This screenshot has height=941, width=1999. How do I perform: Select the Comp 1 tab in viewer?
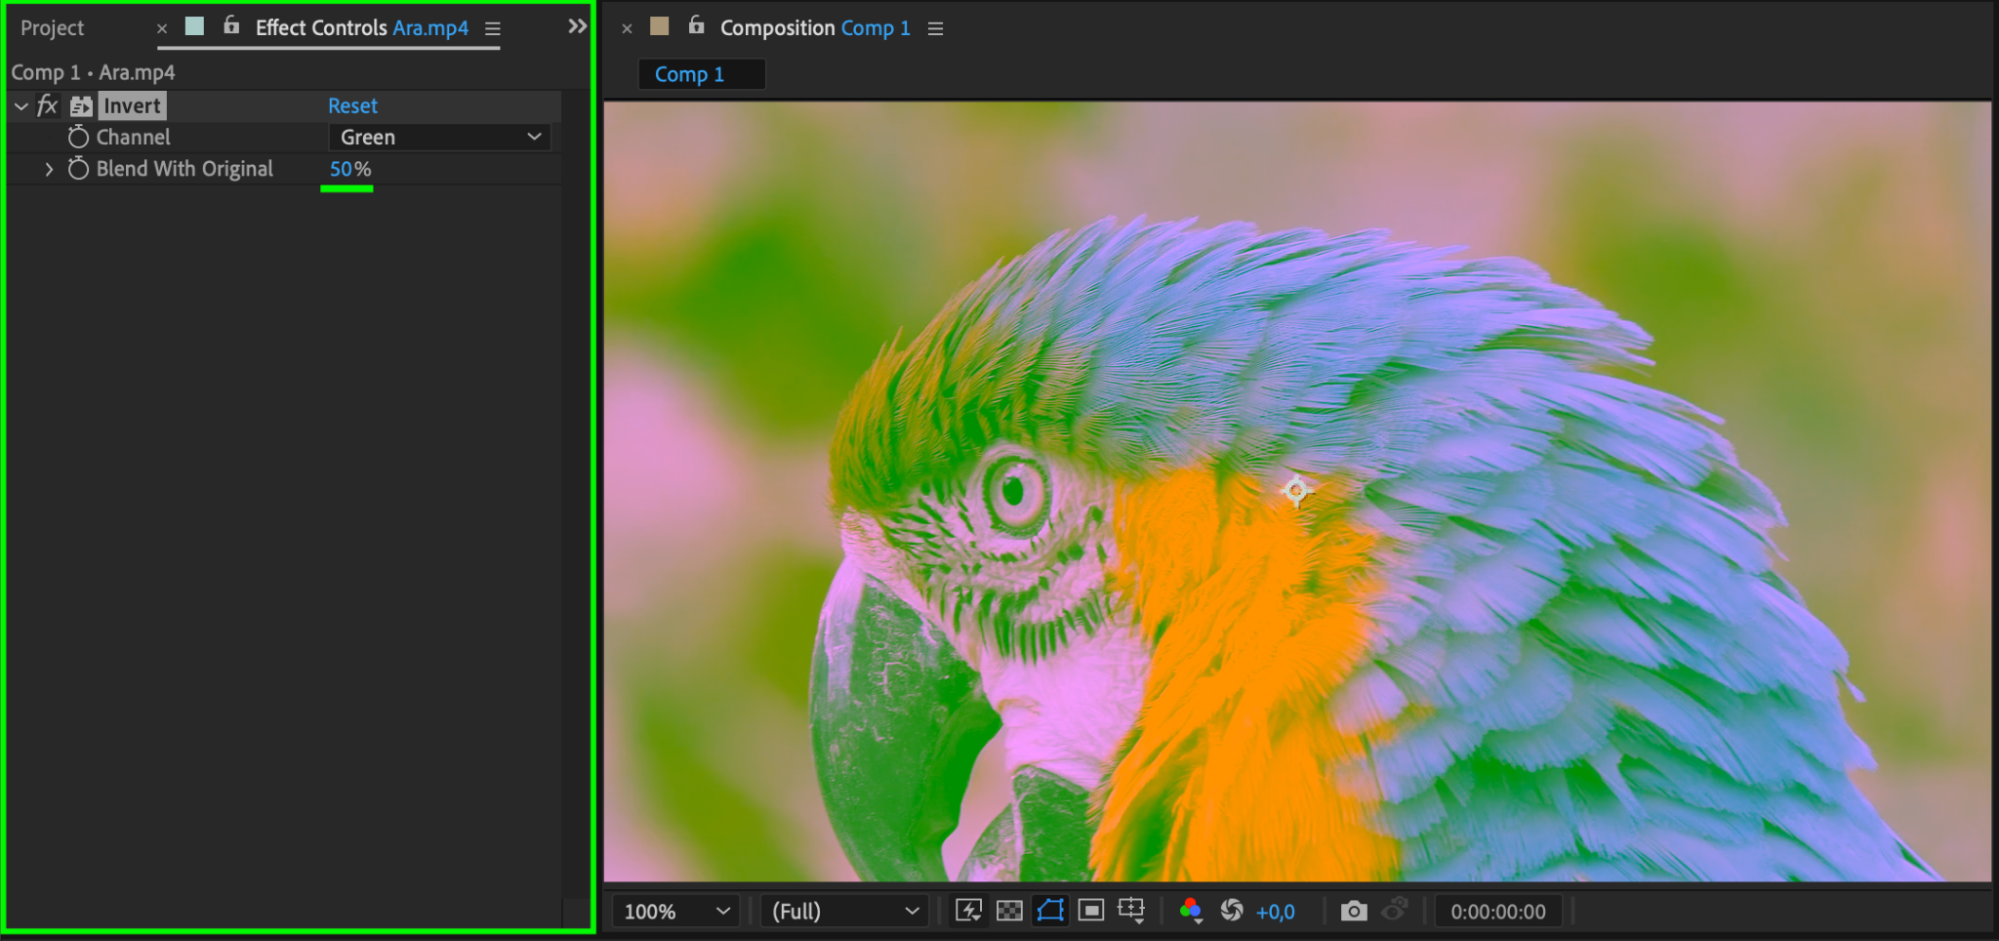coord(689,74)
